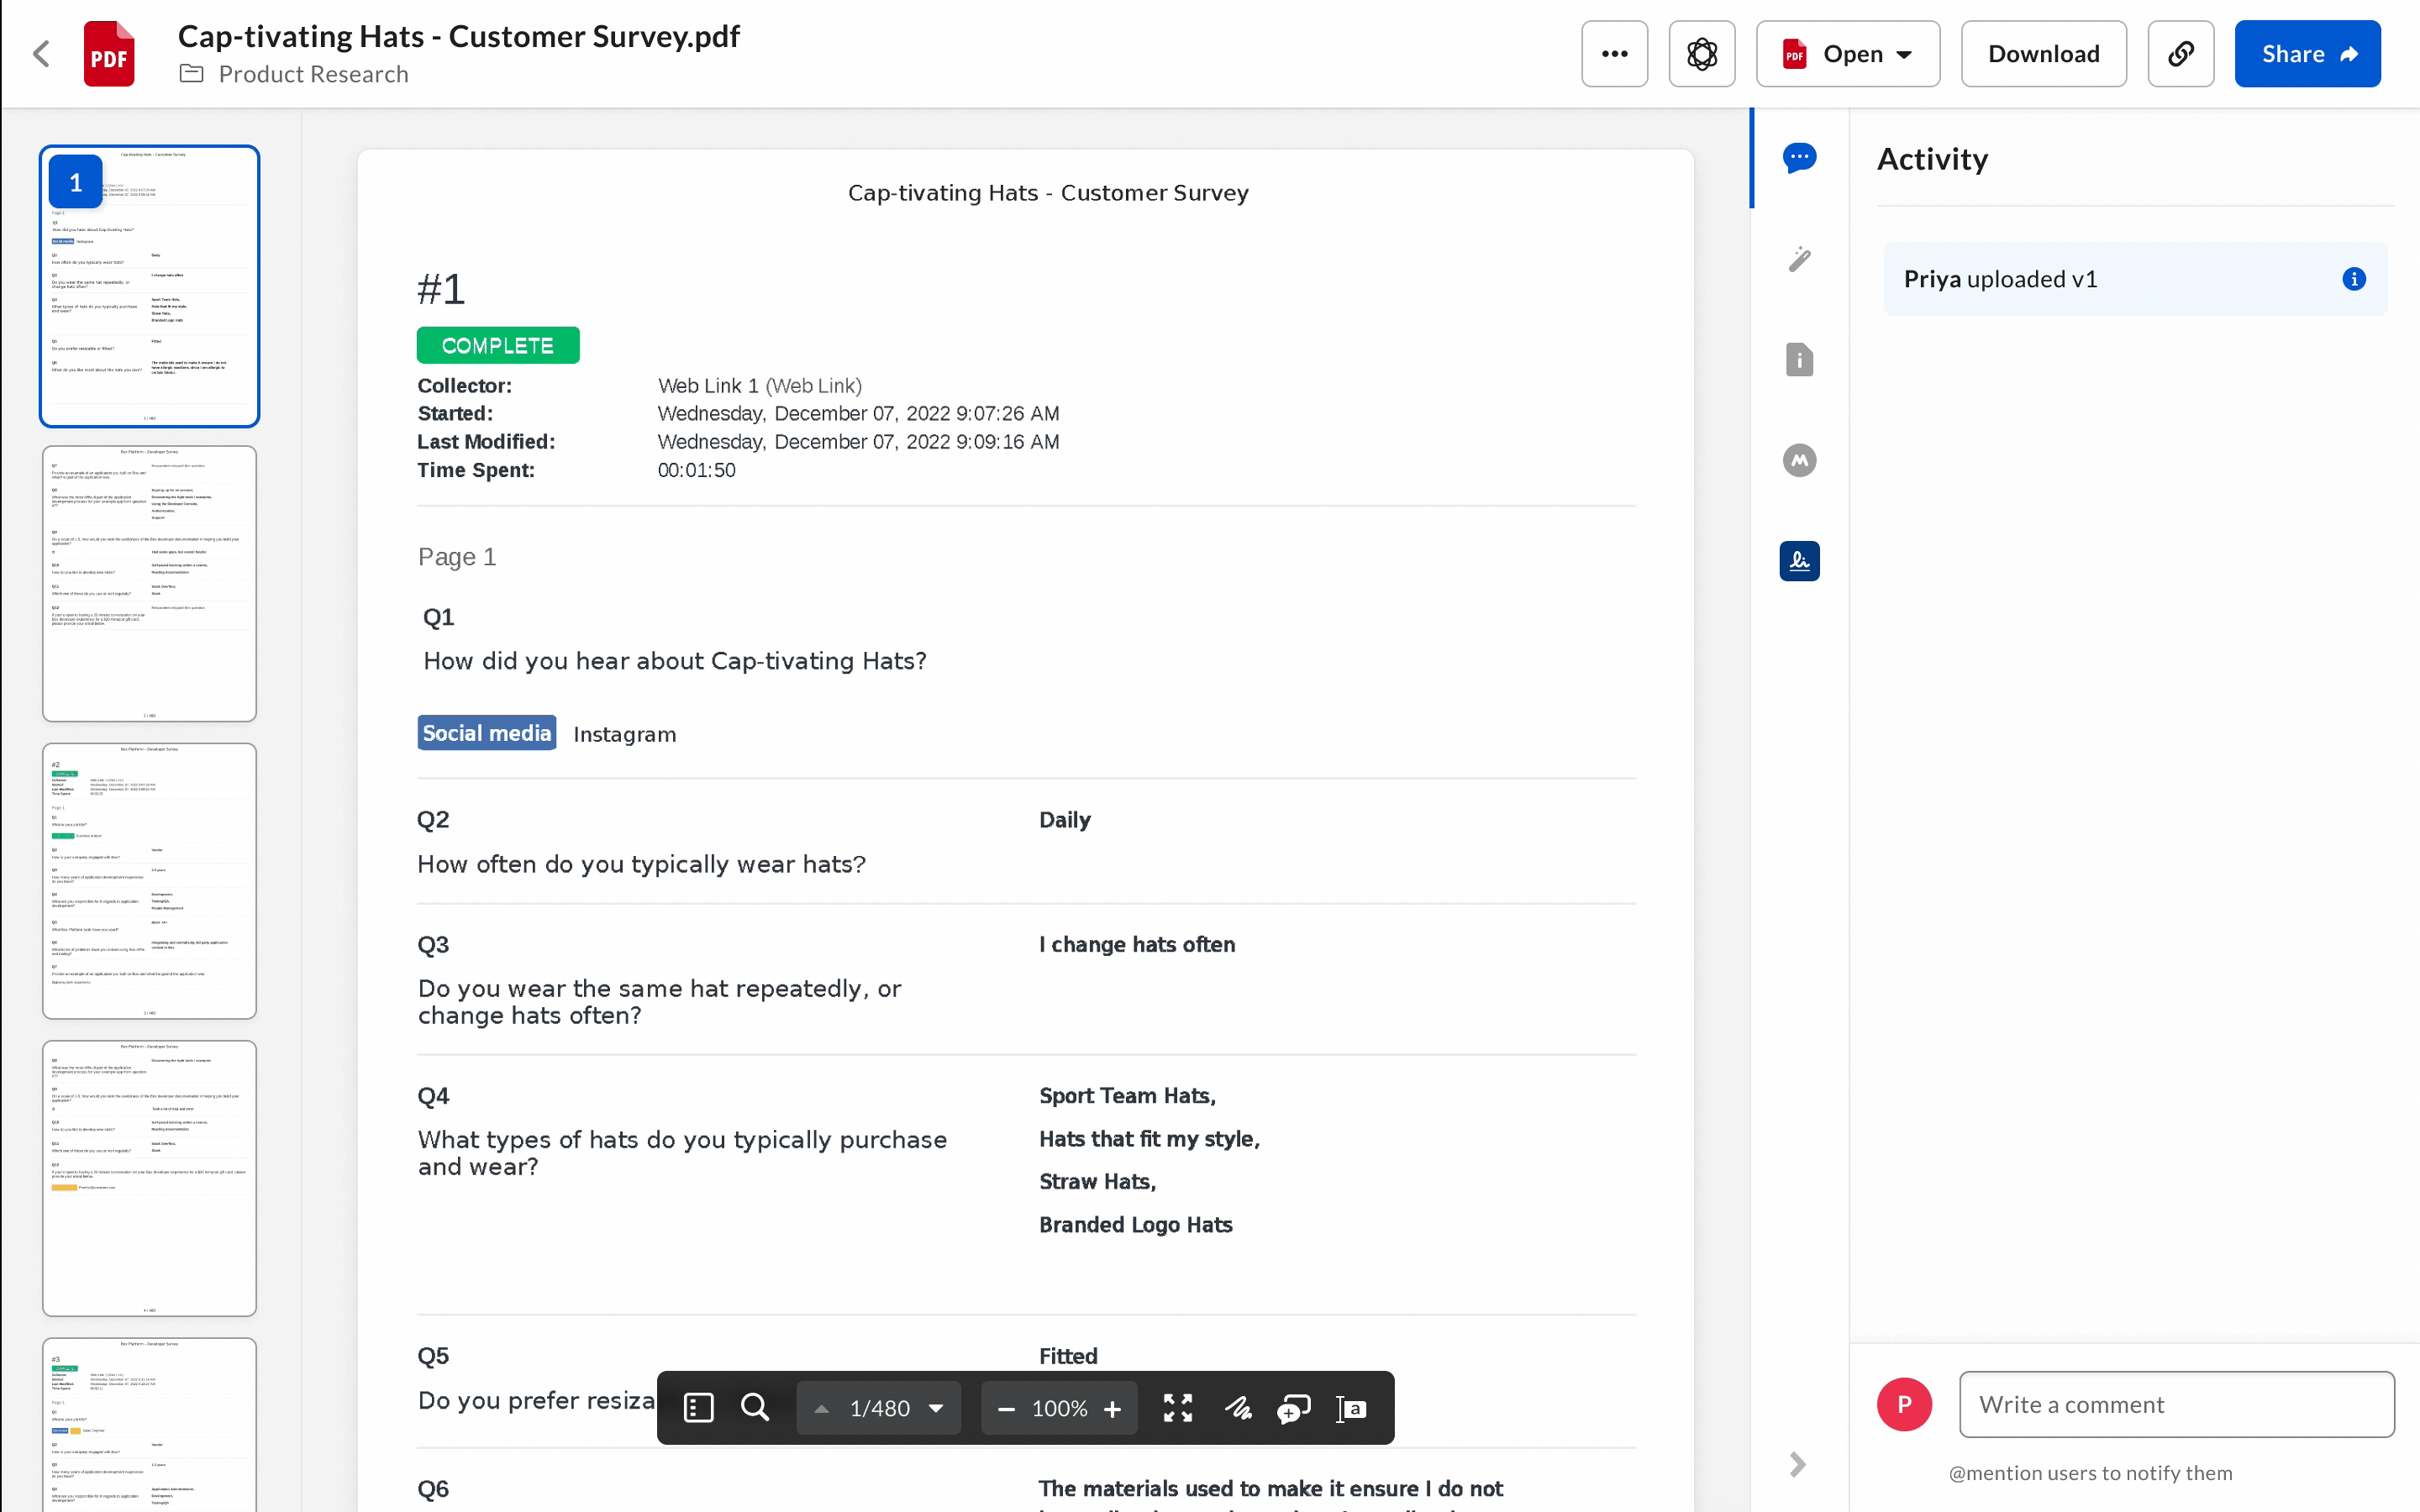
Task: Click the blue Share button
Action: pyautogui.click(x=2307, y=54)
